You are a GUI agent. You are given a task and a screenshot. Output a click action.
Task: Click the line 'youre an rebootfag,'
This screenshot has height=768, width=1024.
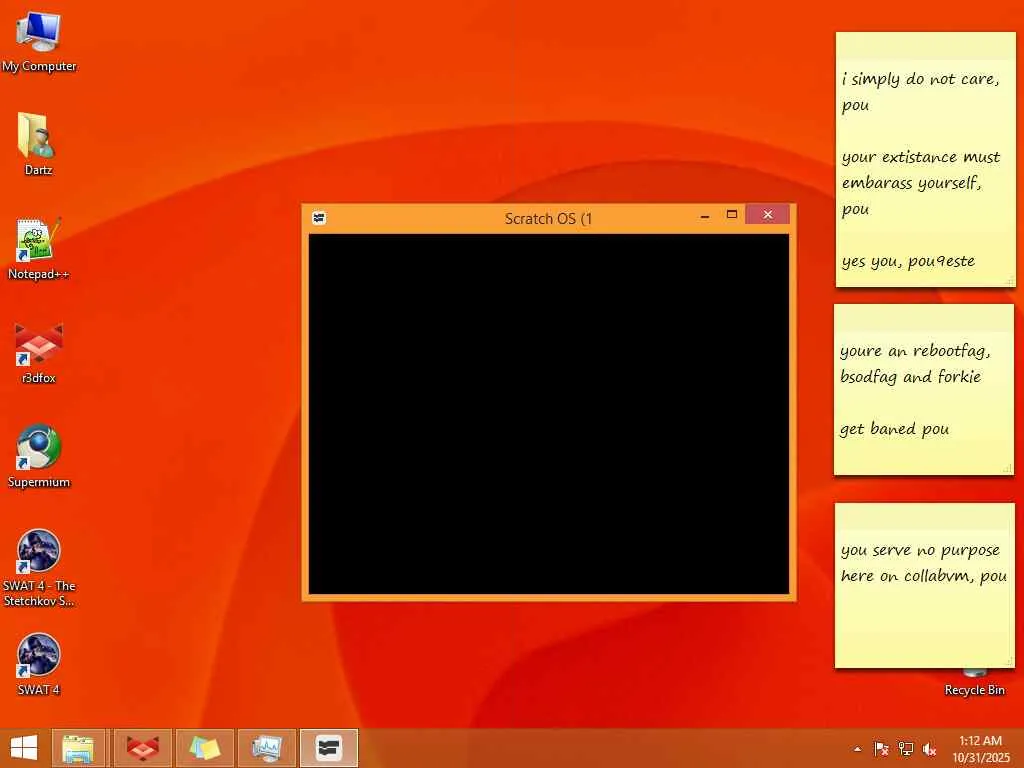915,351
